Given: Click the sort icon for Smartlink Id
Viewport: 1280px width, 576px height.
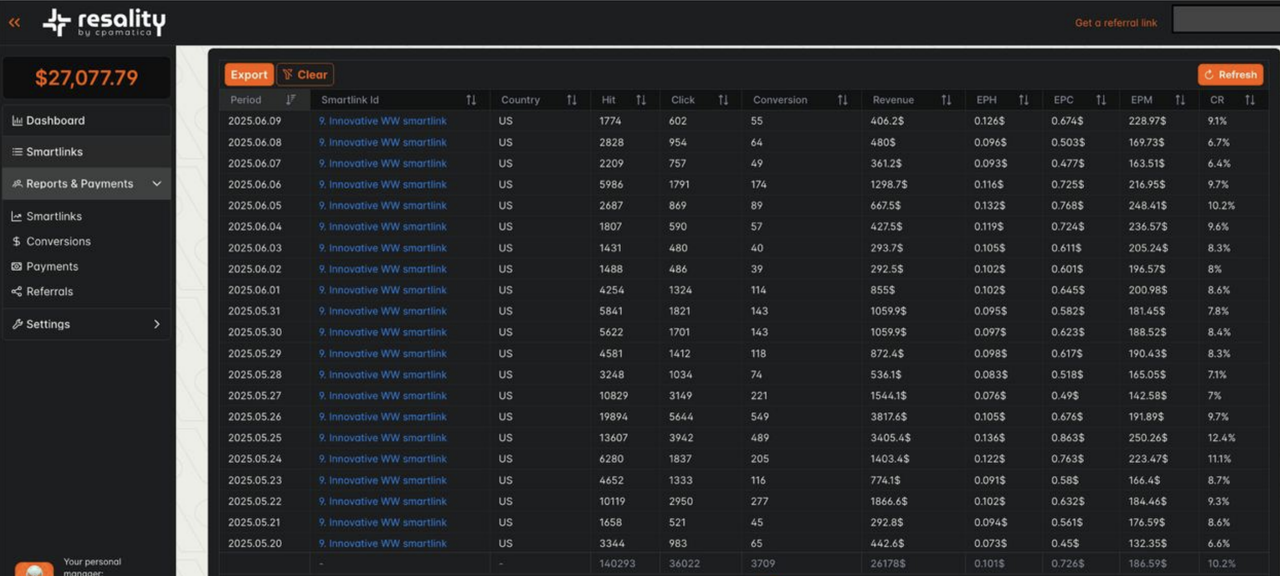Looking at the screenshot, I should coord(471,100).
